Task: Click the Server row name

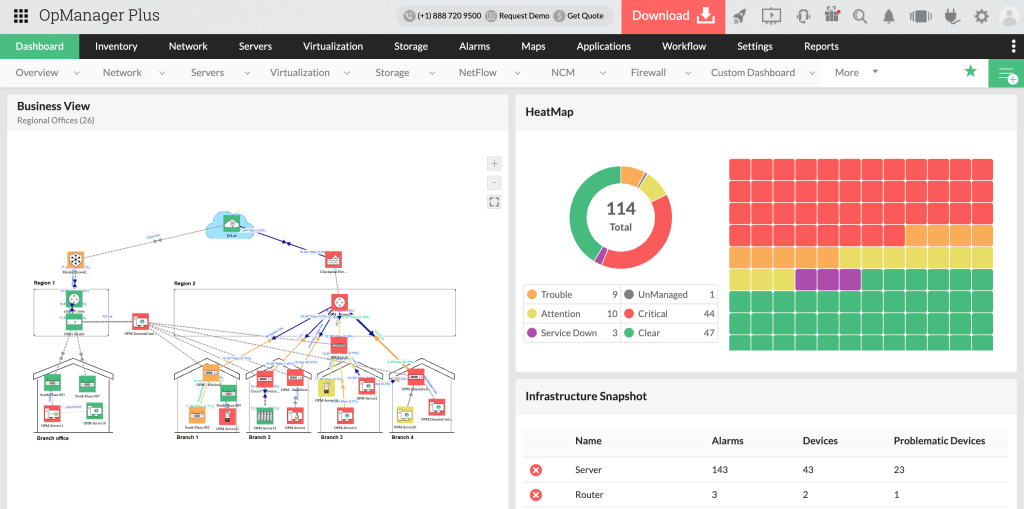Action: click(x=588, y=470)
